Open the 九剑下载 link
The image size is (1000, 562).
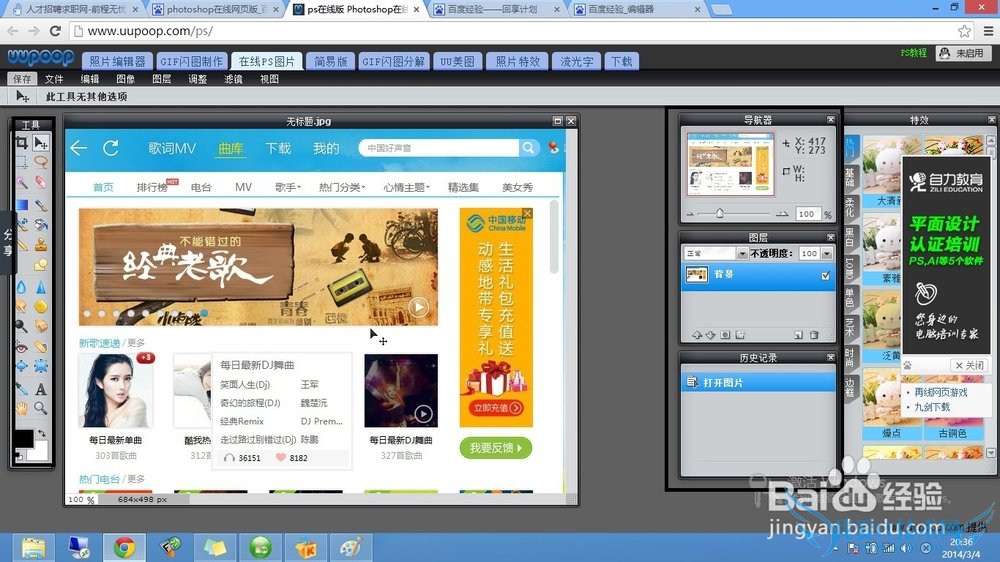[x=932, y=407]
